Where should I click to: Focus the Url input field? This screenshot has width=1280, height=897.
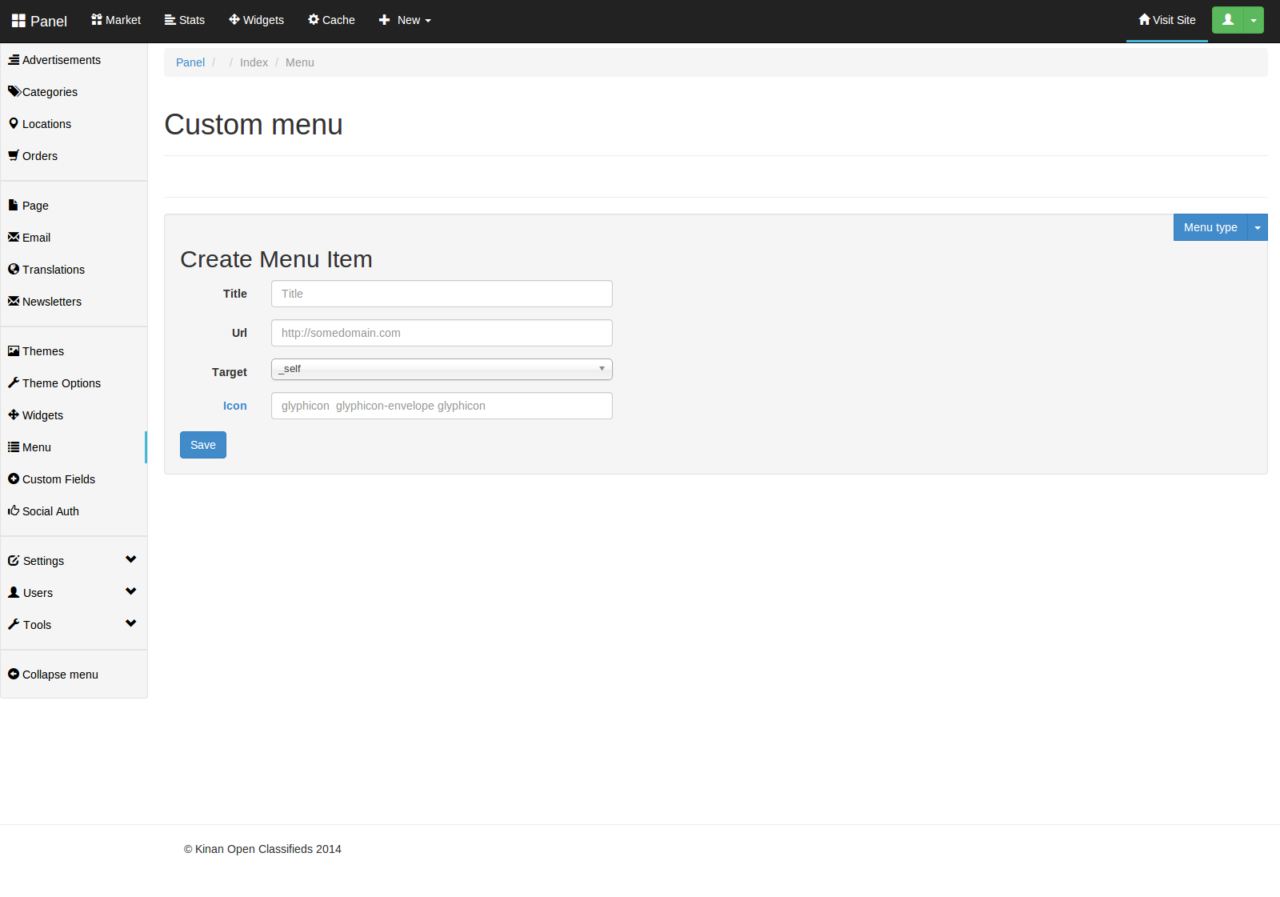pyautogui.click(x=442, y=333)
